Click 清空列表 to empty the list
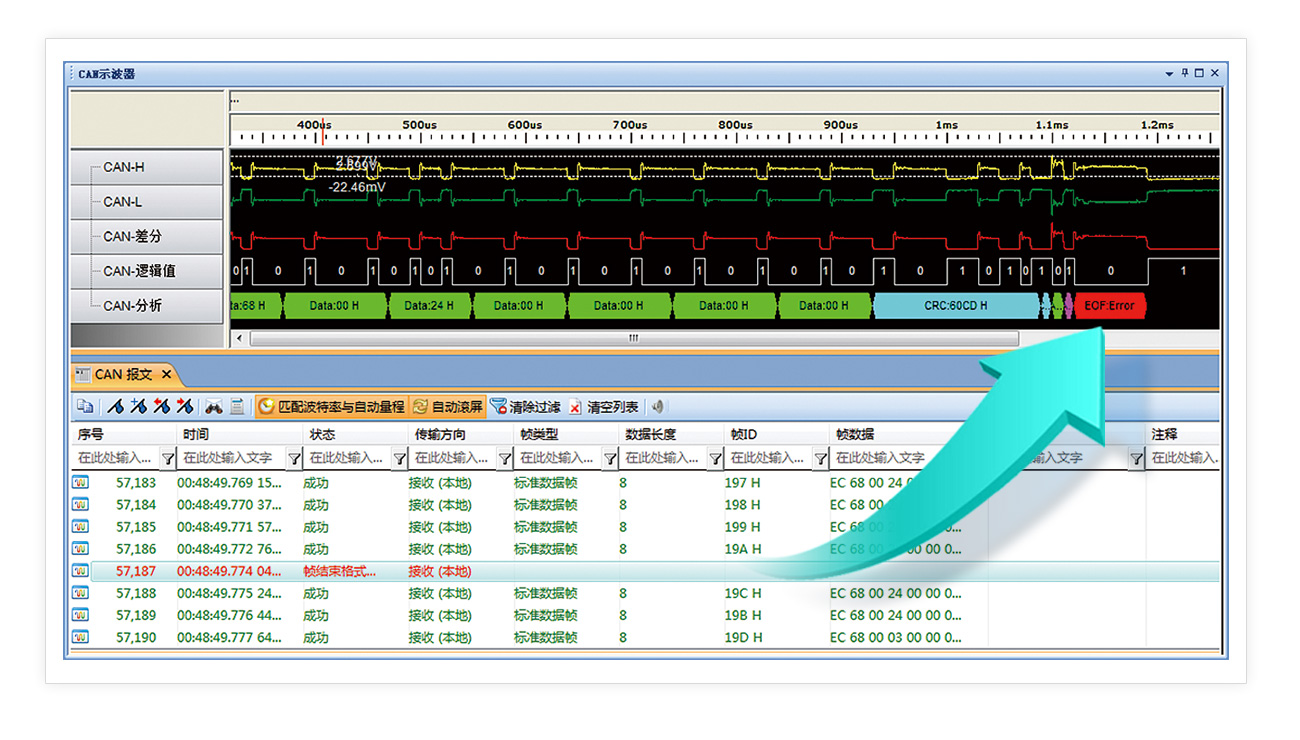 [603, 407]
